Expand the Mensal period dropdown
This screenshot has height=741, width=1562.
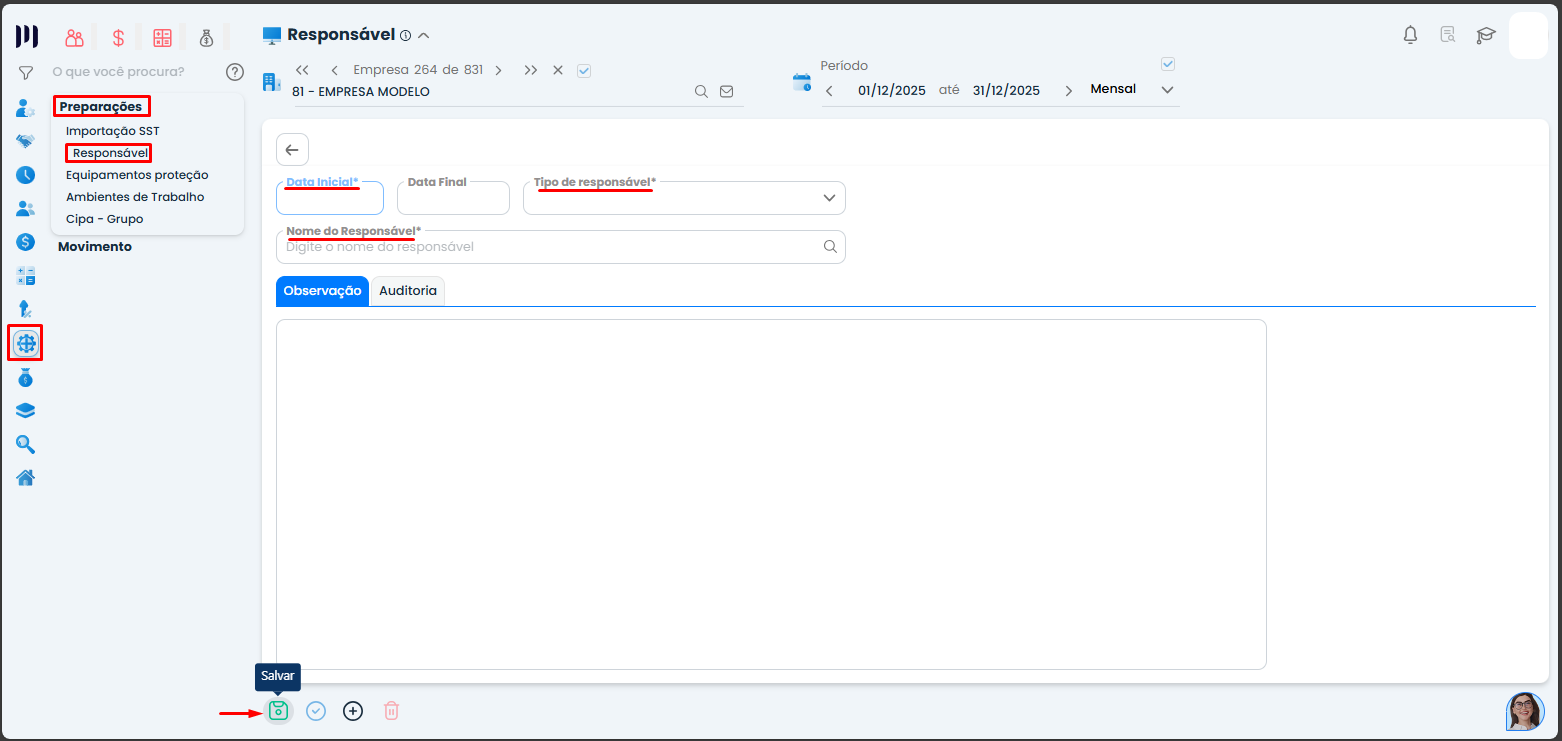click(x=1166, y=90)
